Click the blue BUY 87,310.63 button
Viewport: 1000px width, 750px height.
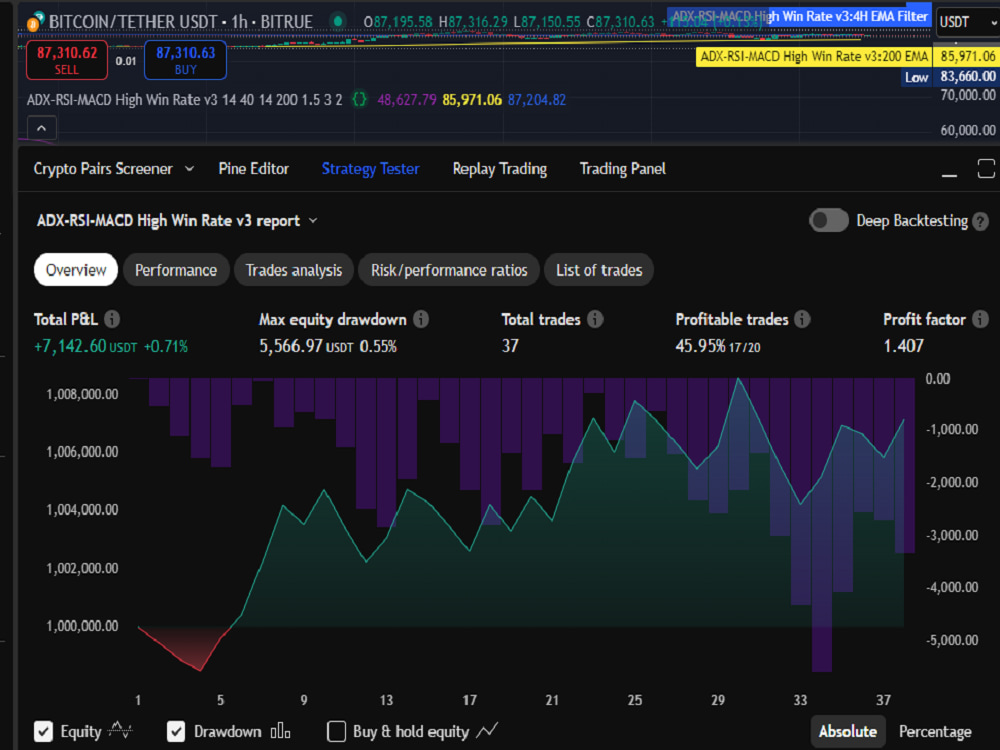(186, 60)
